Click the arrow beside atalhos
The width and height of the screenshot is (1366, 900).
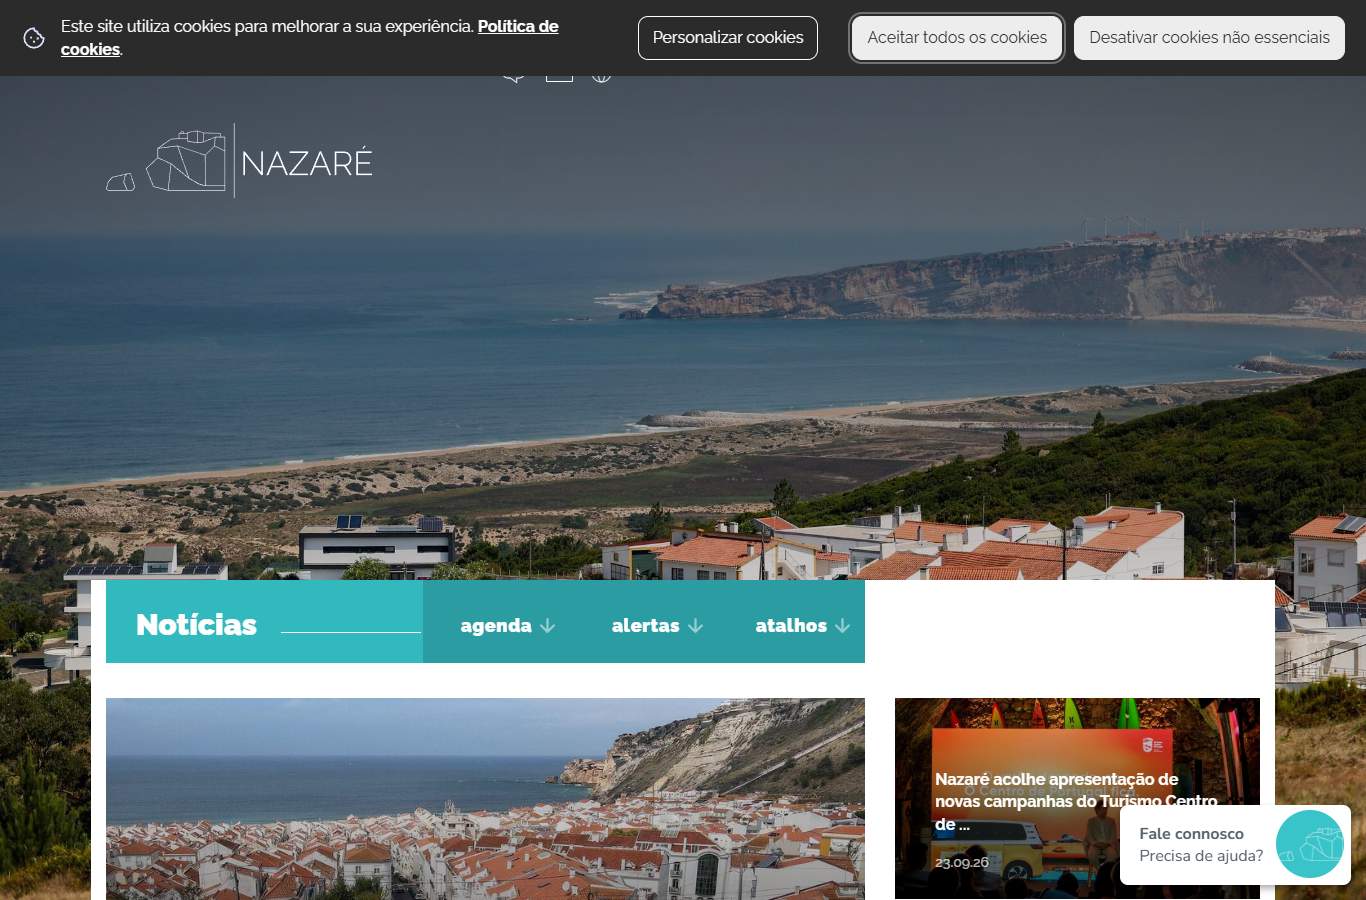[842, 626]
